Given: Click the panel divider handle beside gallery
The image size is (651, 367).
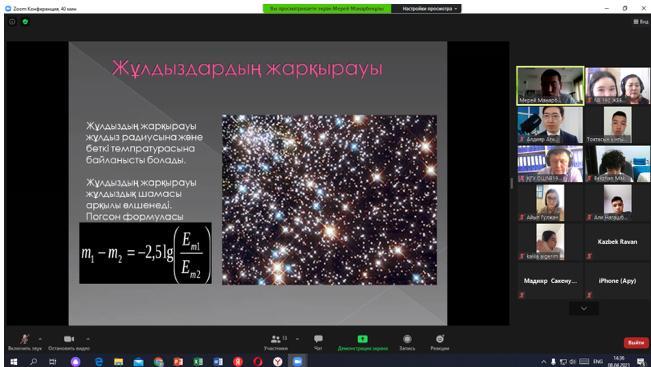Looking at the screenshot, I should 512,183.
